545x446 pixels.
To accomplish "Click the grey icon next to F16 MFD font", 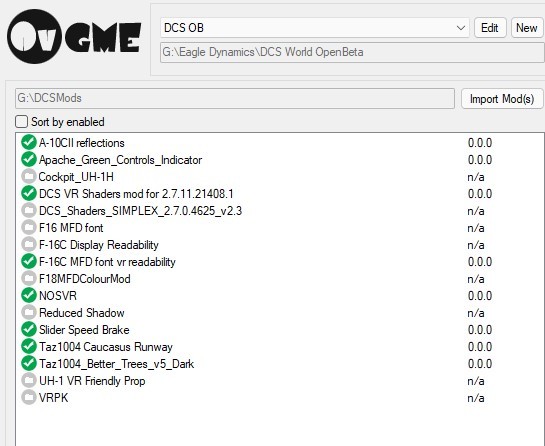I will 29,228.
